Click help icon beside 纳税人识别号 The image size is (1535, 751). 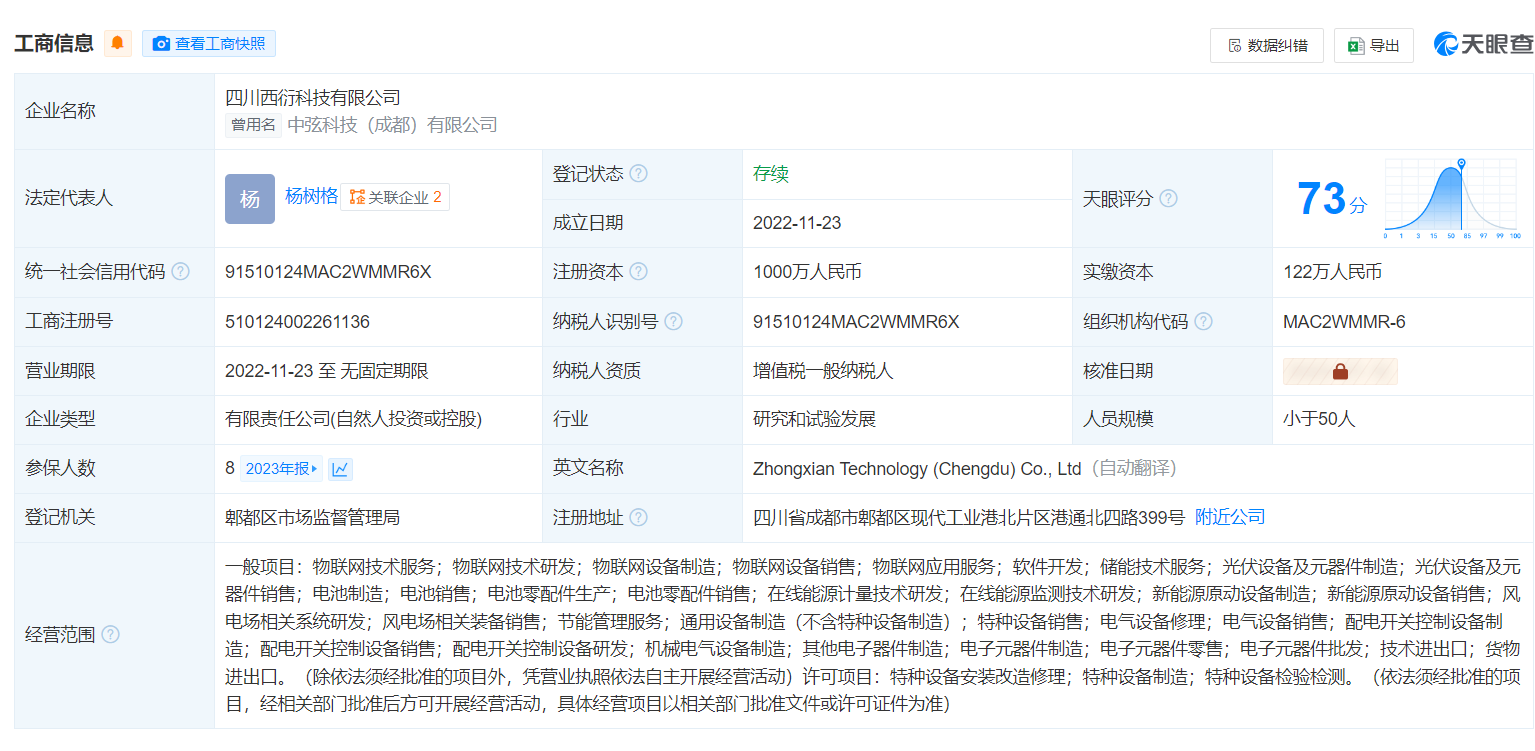673,321
